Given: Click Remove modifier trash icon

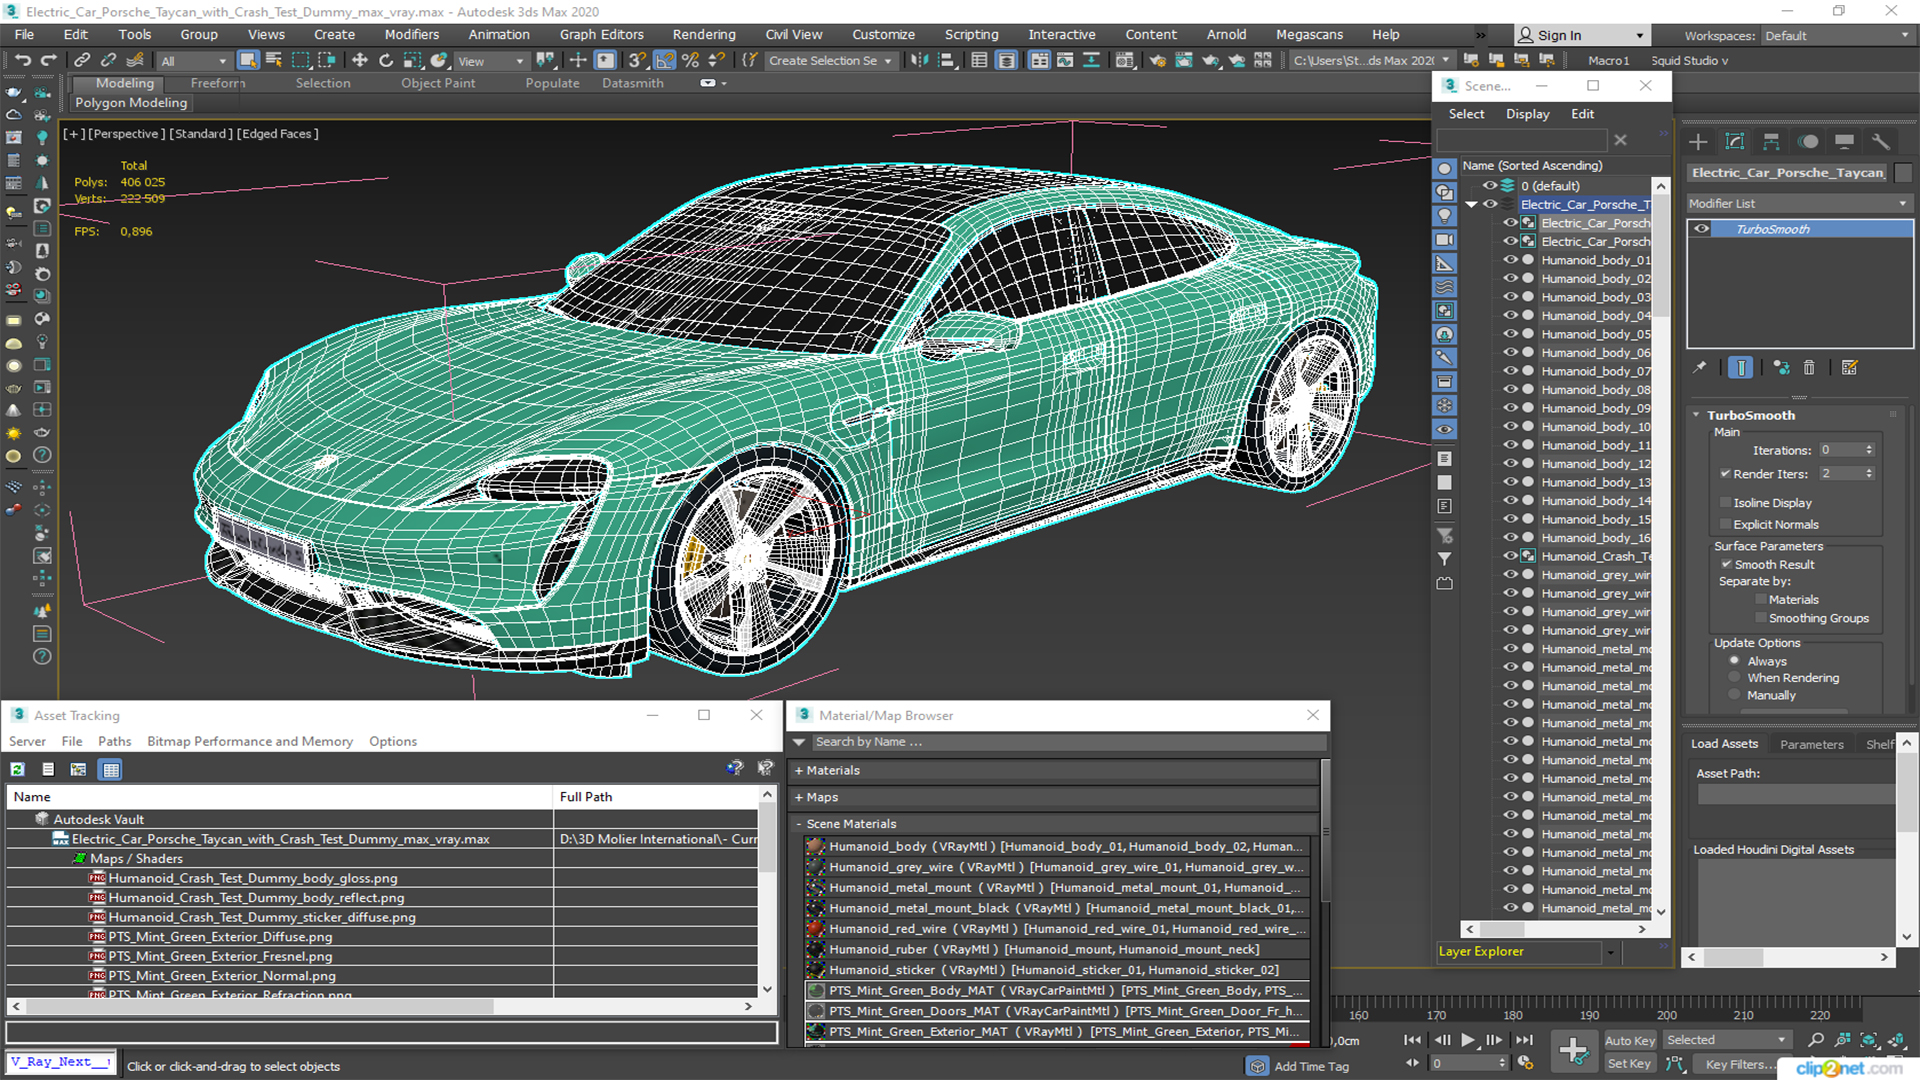Looking at the screenshot, I should [1809, 368].
